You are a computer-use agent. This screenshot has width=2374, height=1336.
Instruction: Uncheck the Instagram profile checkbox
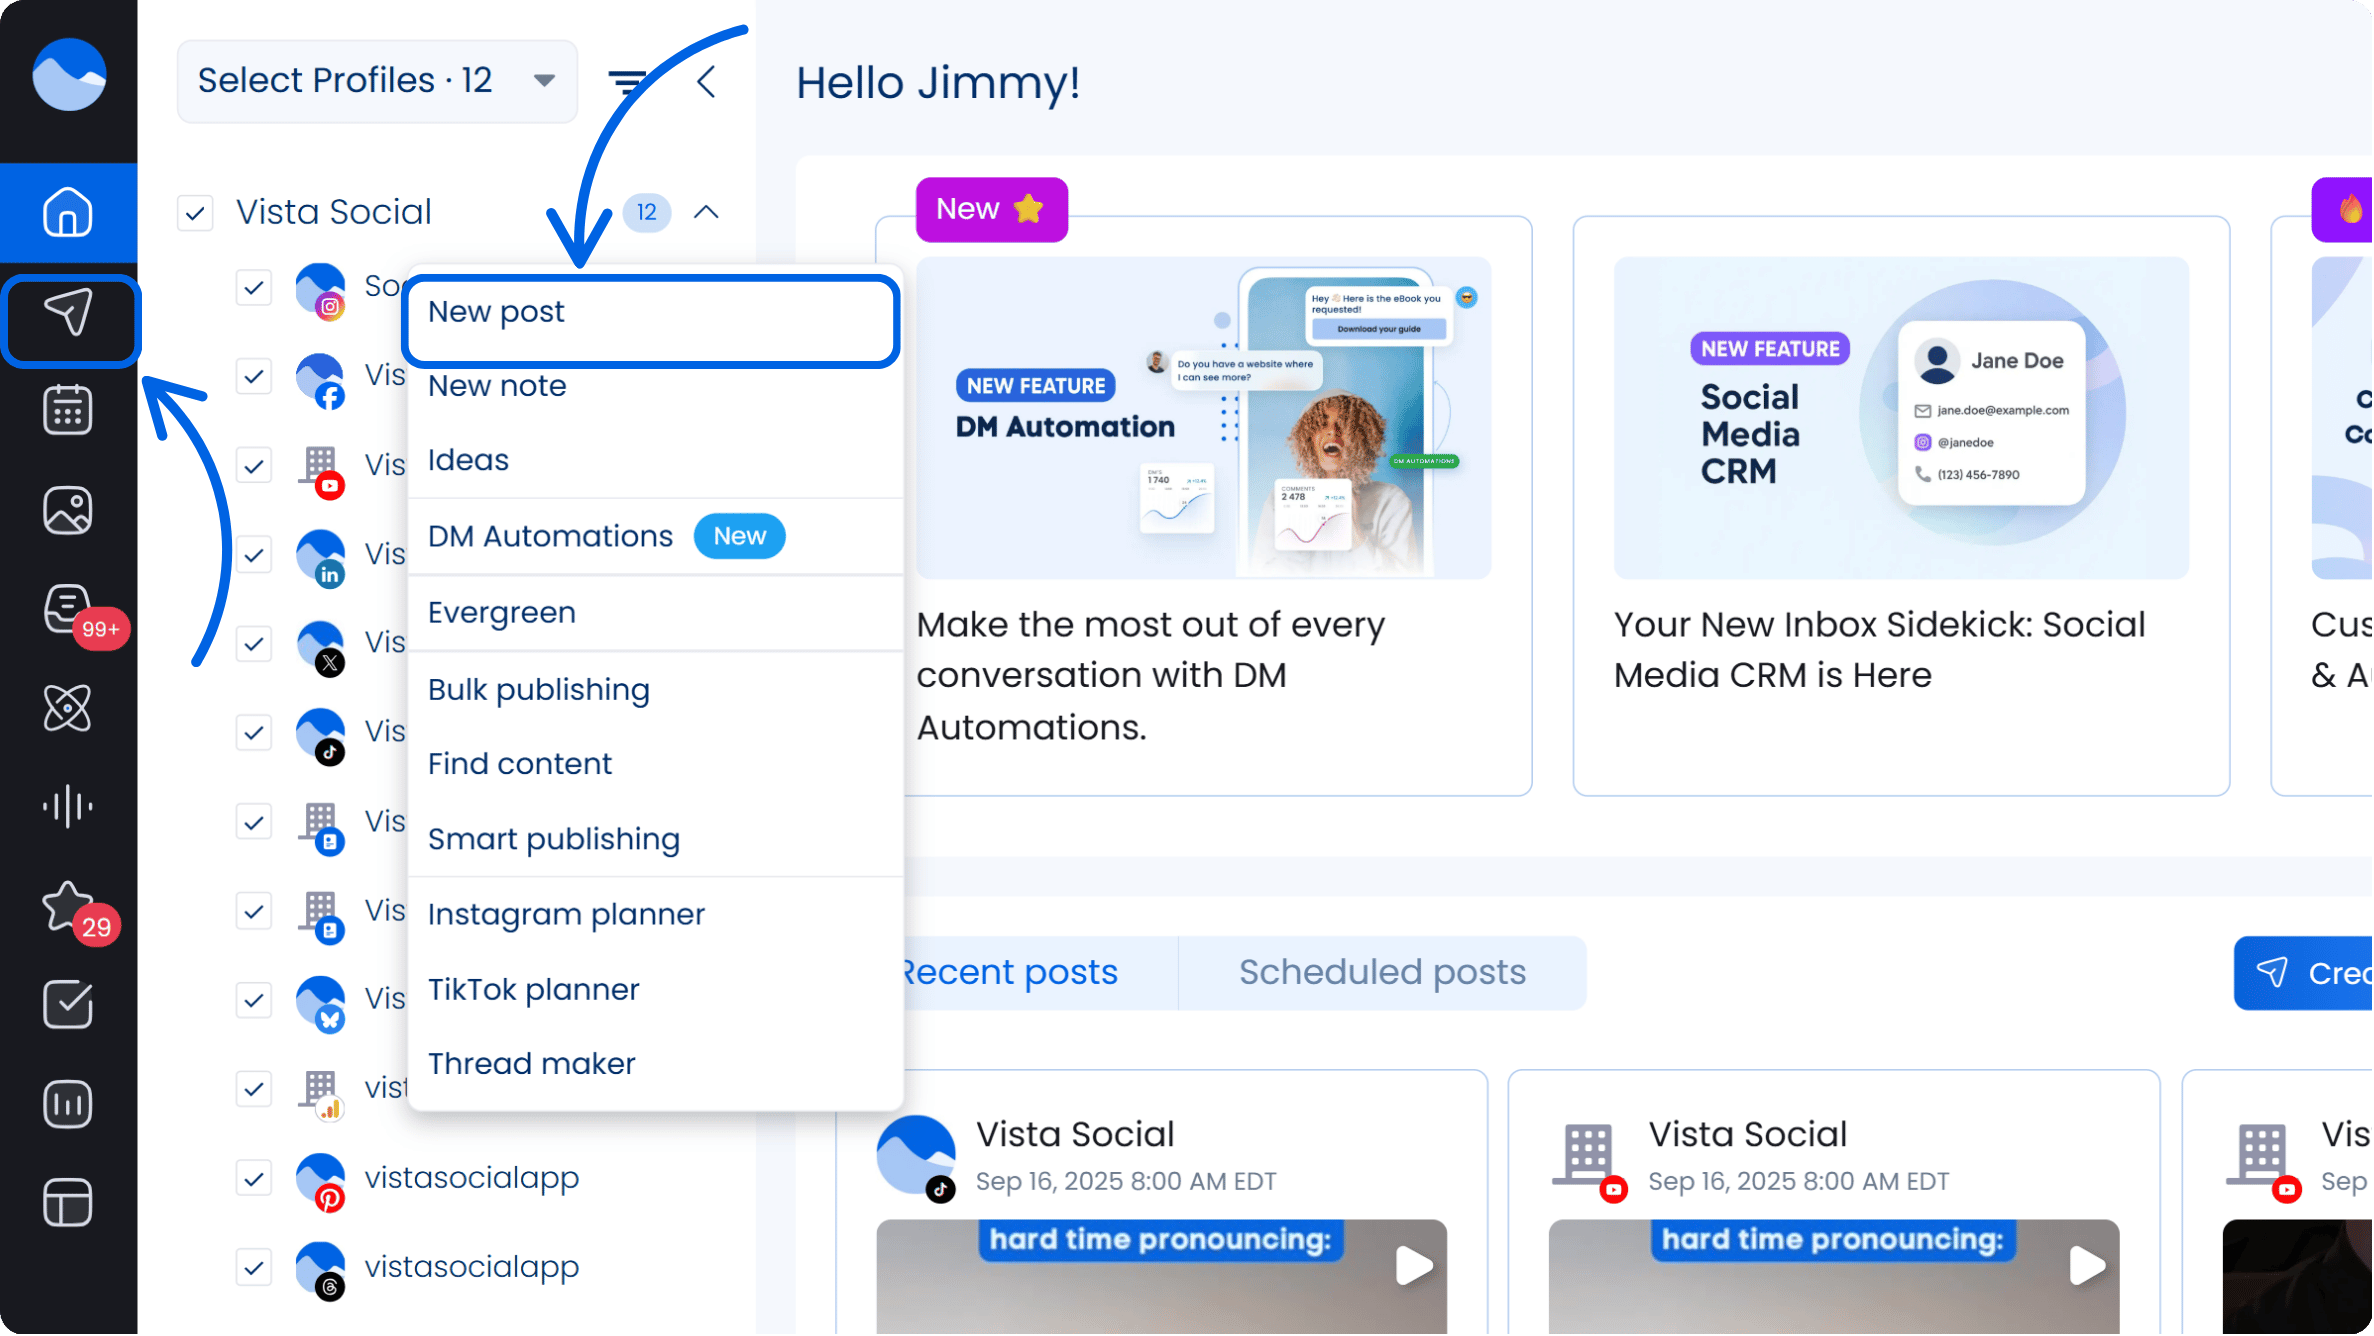(x=254, y=288)
